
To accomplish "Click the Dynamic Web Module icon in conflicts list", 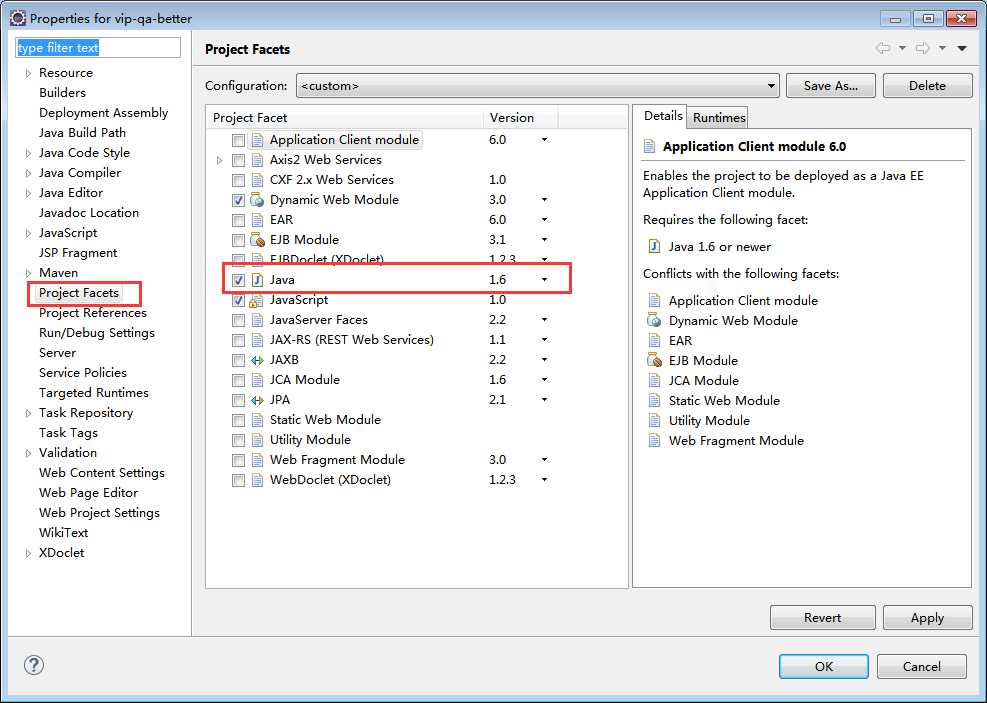I will (x=654, y=320).
